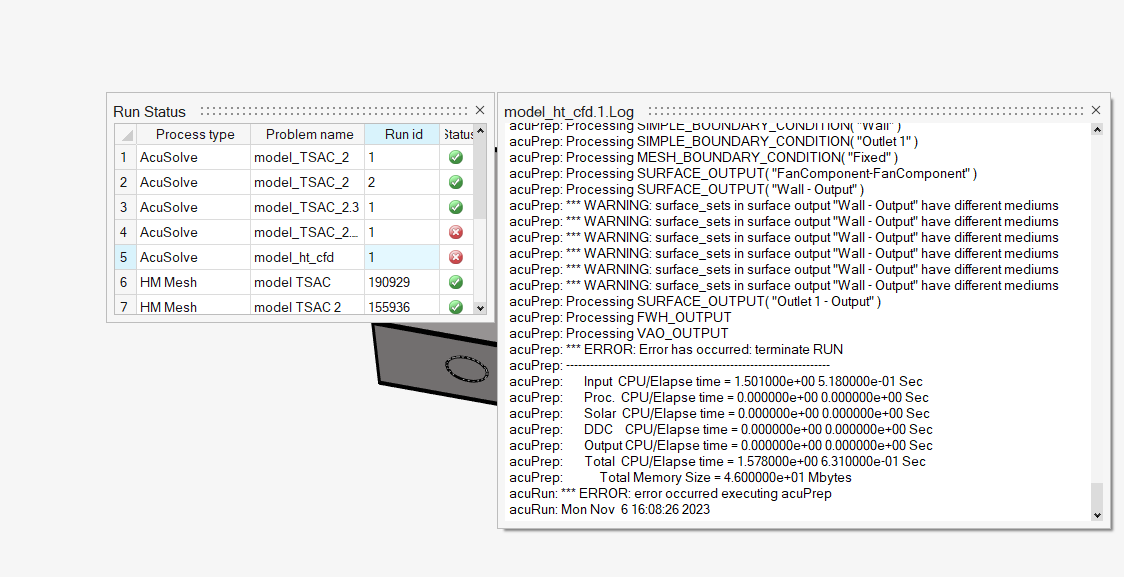Click Run Status table scroll down arrow
Screen dimensions: 1124x577
pos(480,308)
